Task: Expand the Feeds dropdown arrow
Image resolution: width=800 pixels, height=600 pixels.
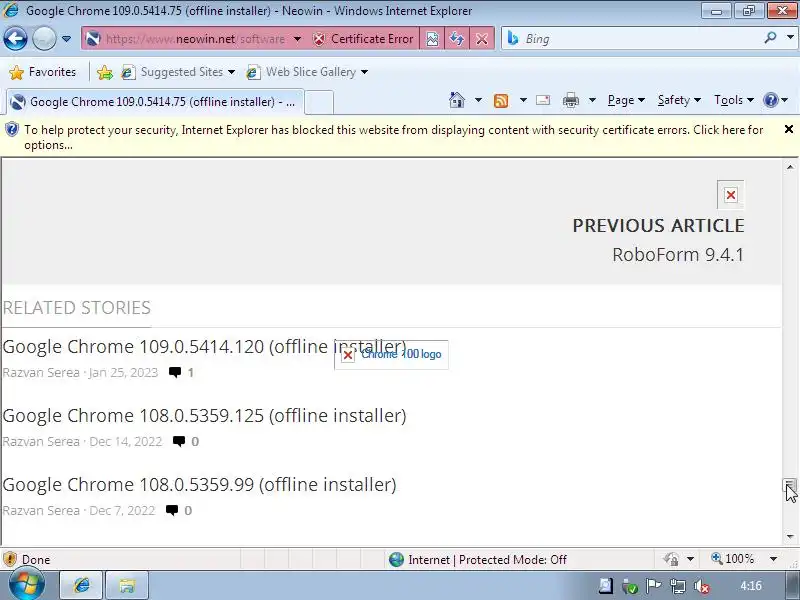Action: 523,100
